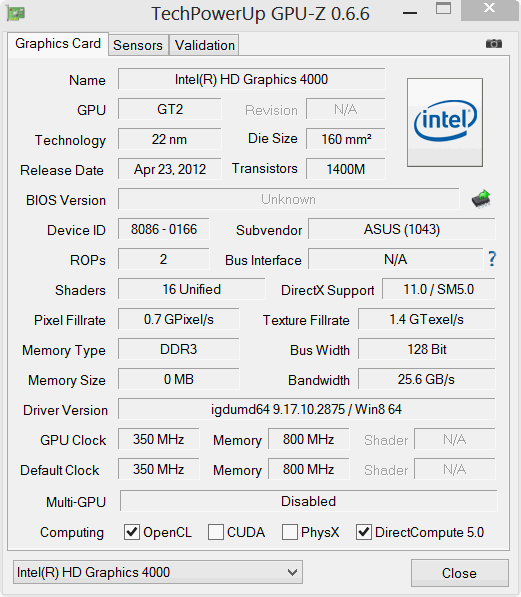Uncheck the DirectCompute 5.0 checkbox

point(364,532)
